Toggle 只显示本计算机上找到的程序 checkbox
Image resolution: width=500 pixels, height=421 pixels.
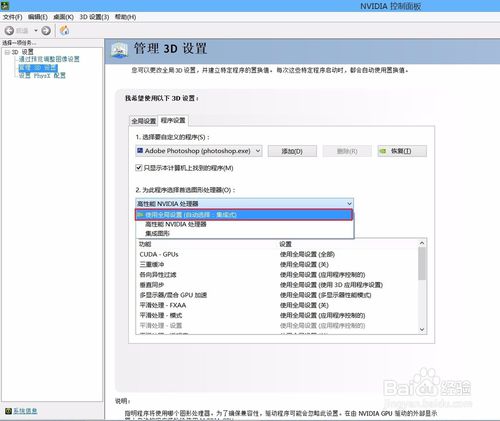pyautogui.click(x=139, y=168)
